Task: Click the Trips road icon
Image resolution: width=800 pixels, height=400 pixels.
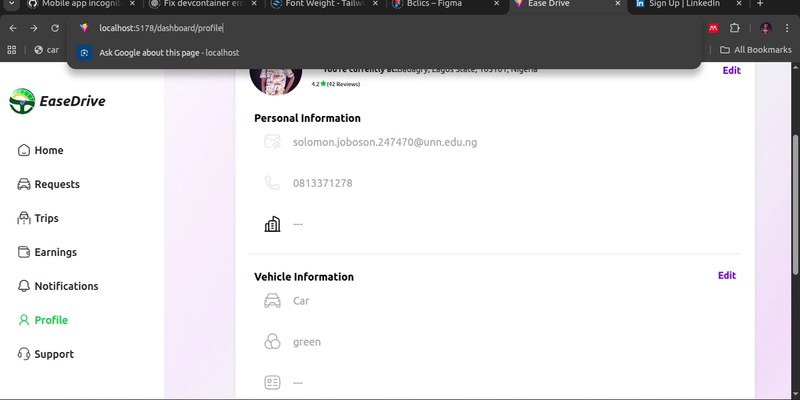Action: click(23, 218)
